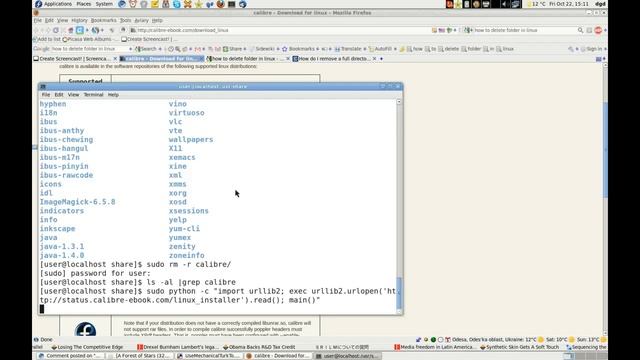Click the Google toolbar wrench settings icon
The height and width of the screenshot is (360, 640).
571,49
